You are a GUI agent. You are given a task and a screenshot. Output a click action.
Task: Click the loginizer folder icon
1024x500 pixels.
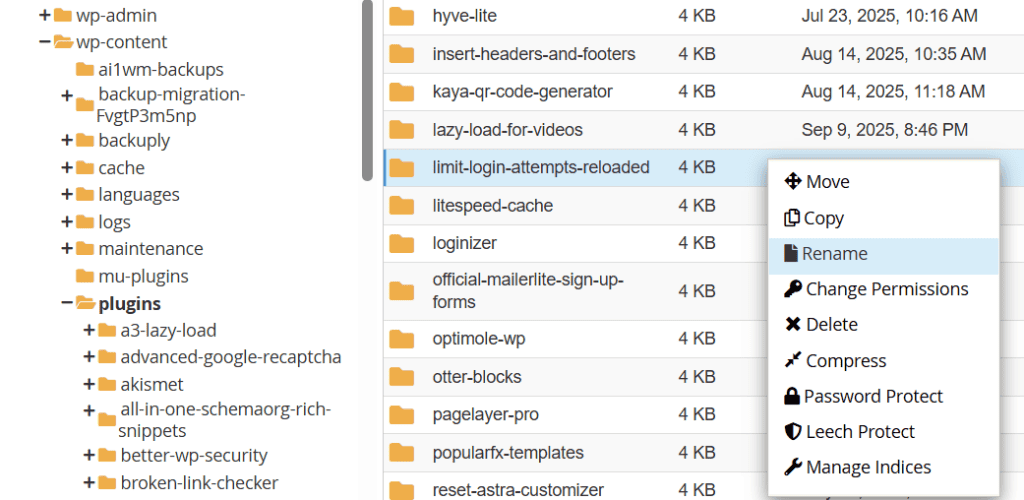click(402, 244)
